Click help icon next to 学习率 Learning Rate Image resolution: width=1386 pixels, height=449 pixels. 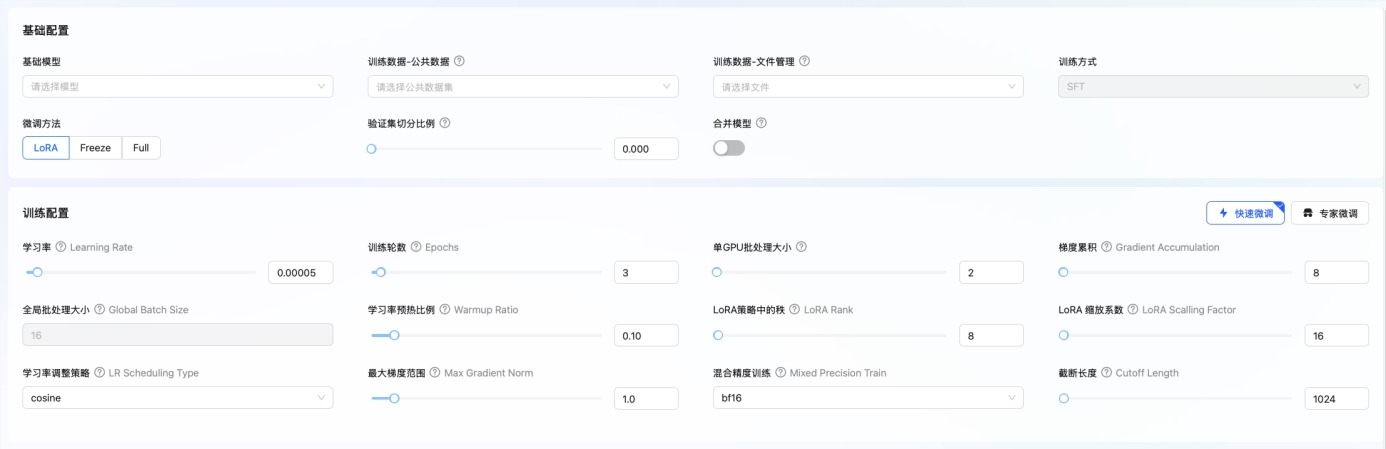coord(61,247)
